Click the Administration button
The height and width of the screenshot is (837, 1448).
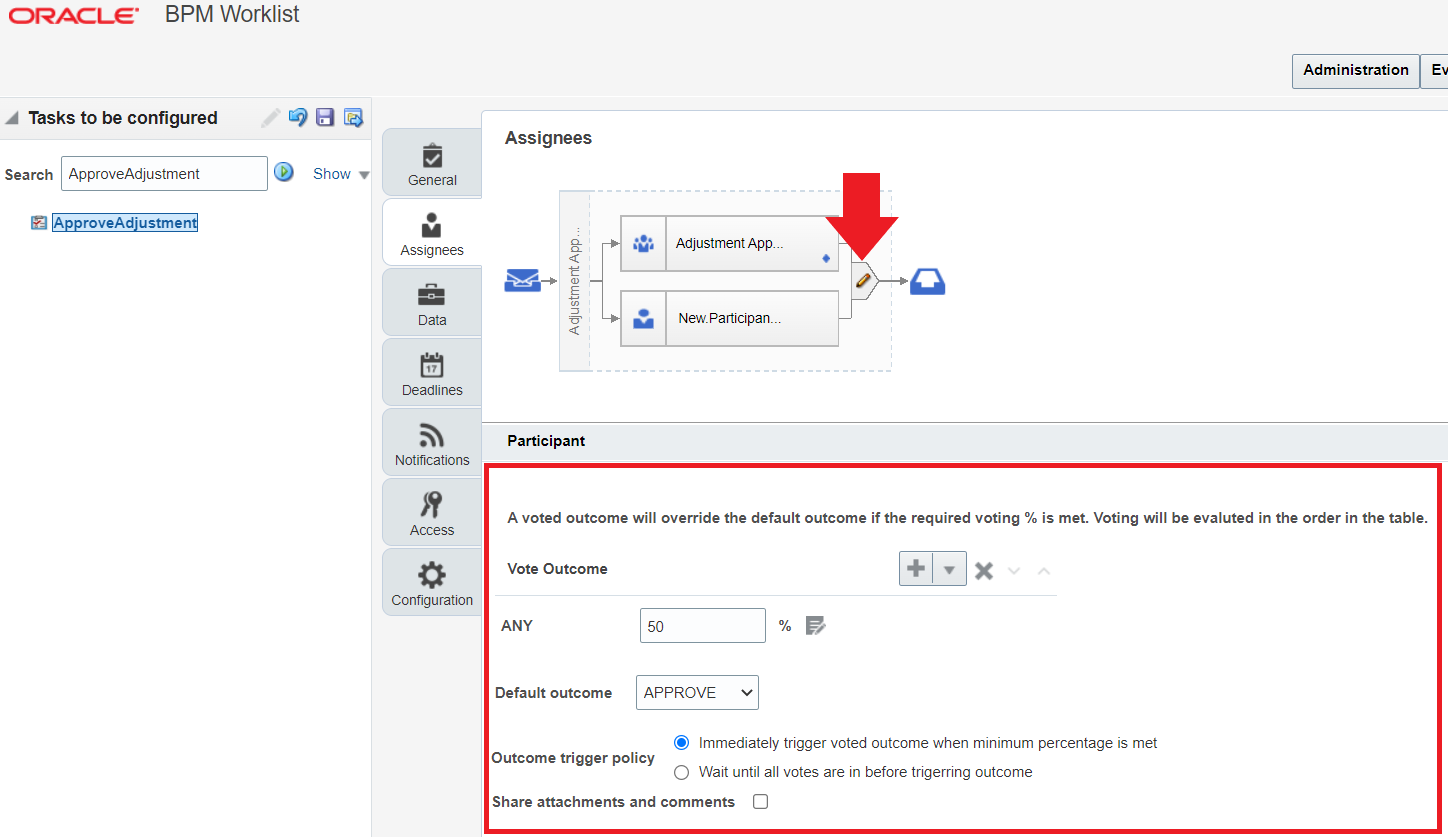coord(1356,70)
